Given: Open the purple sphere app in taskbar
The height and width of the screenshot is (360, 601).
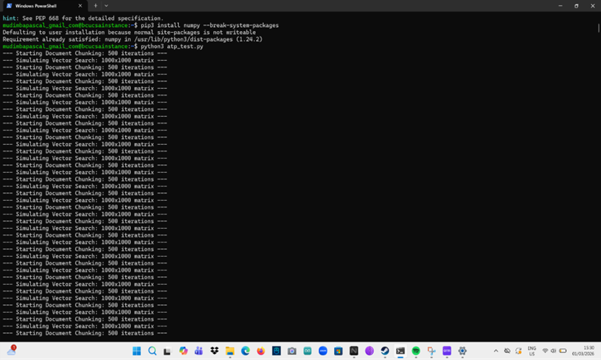Looking at the screenshot, I should (369, 351).
